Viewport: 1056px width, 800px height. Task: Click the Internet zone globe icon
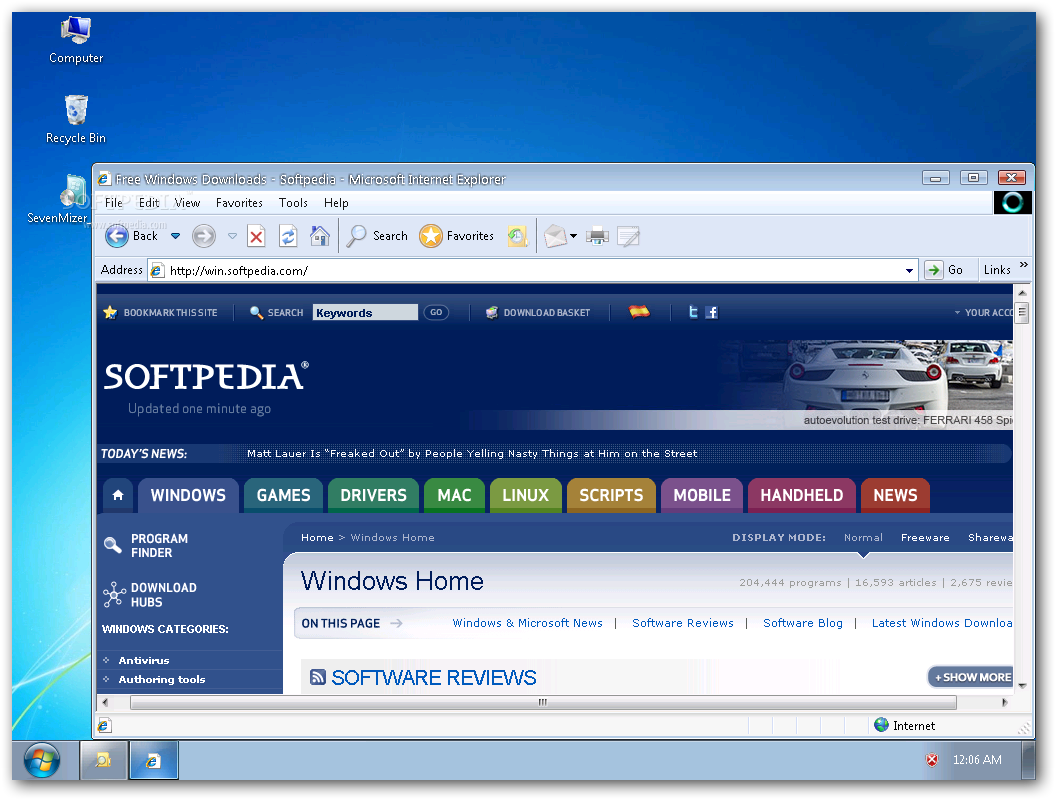coord(881,725)
